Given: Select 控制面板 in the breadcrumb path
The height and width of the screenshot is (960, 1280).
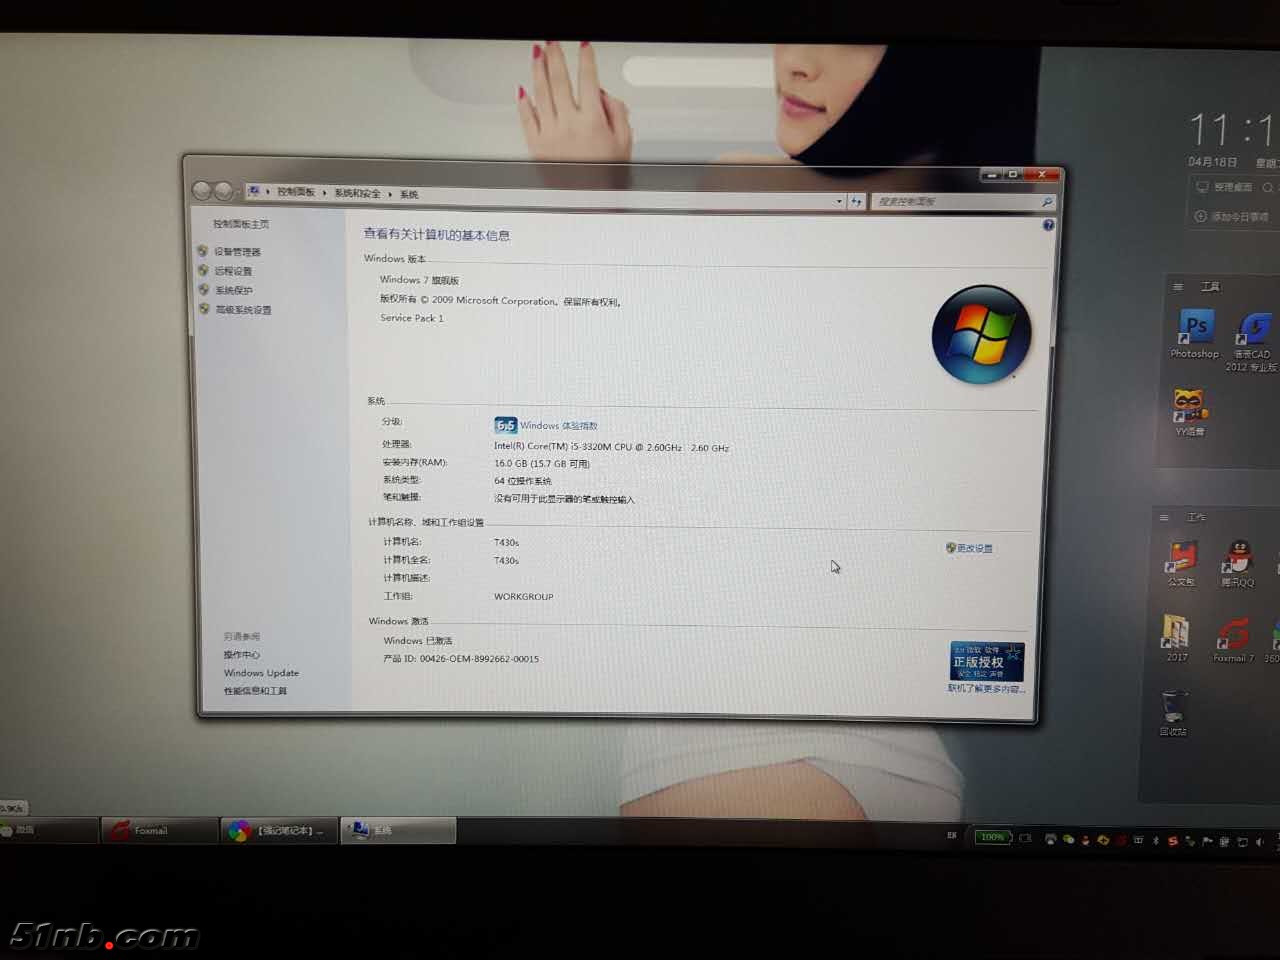Looking at the screenshot, I should coord(296,192).
